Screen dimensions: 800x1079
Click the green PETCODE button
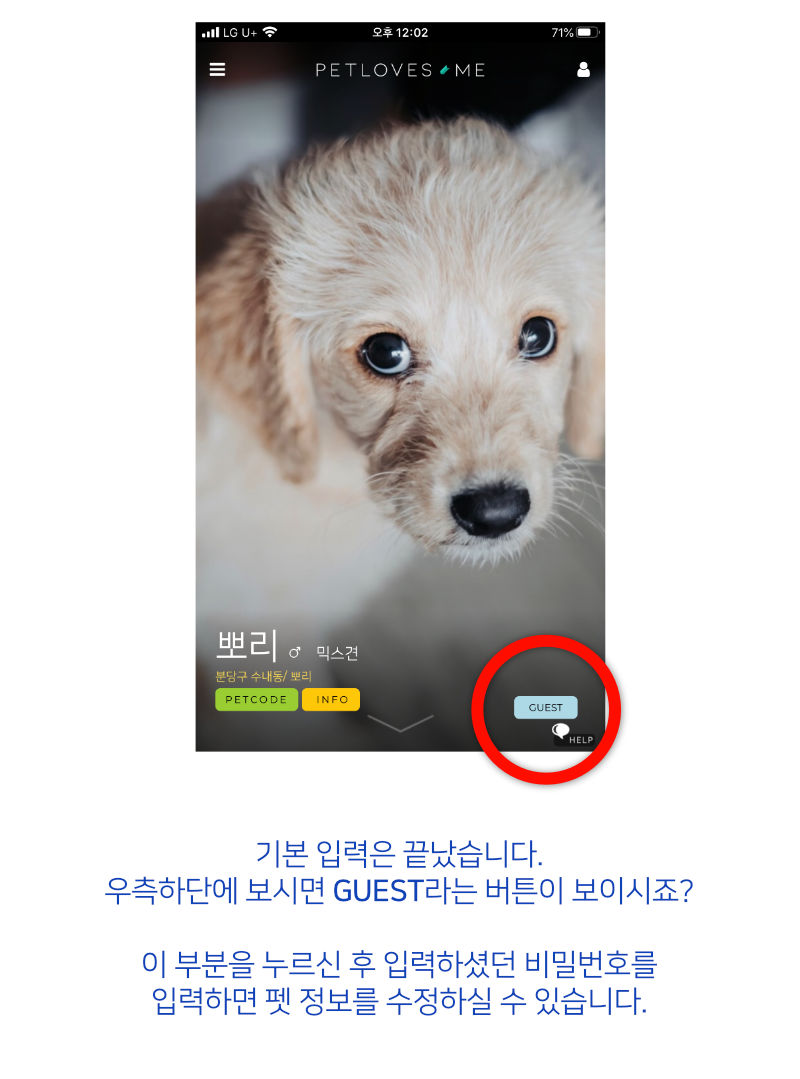(257, 699)
